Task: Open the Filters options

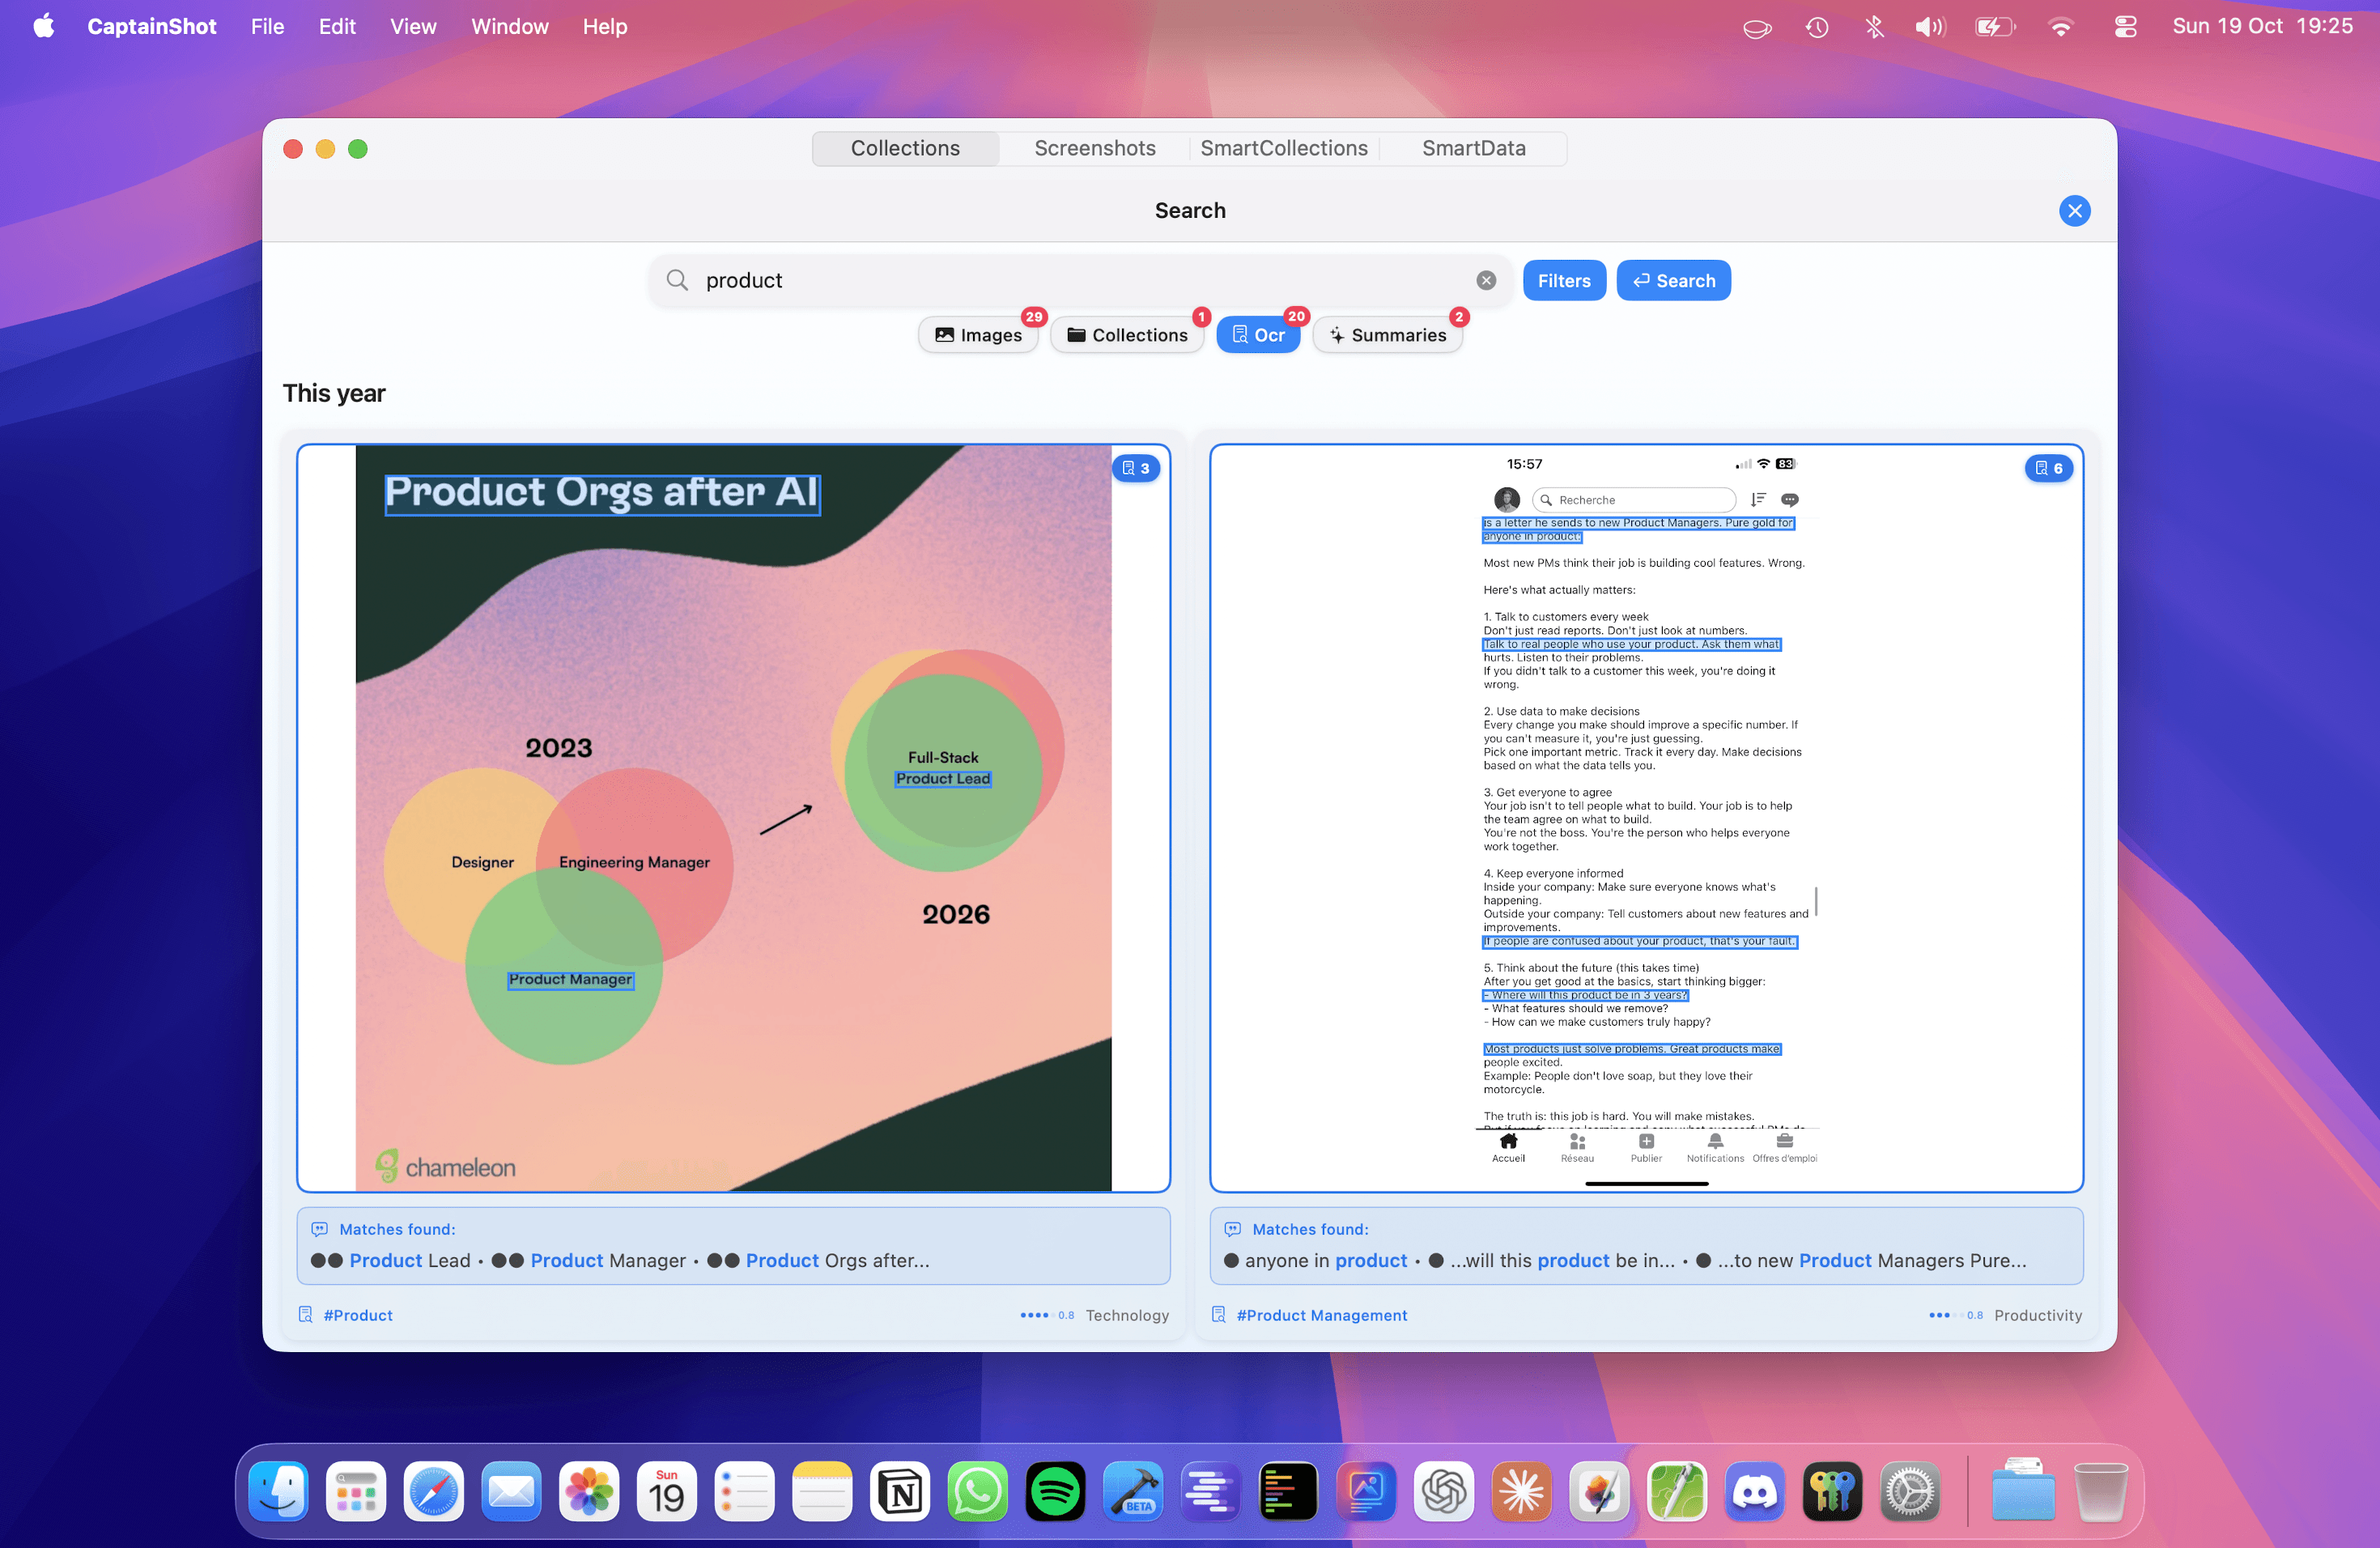Action: click(x=1563, y=281)
